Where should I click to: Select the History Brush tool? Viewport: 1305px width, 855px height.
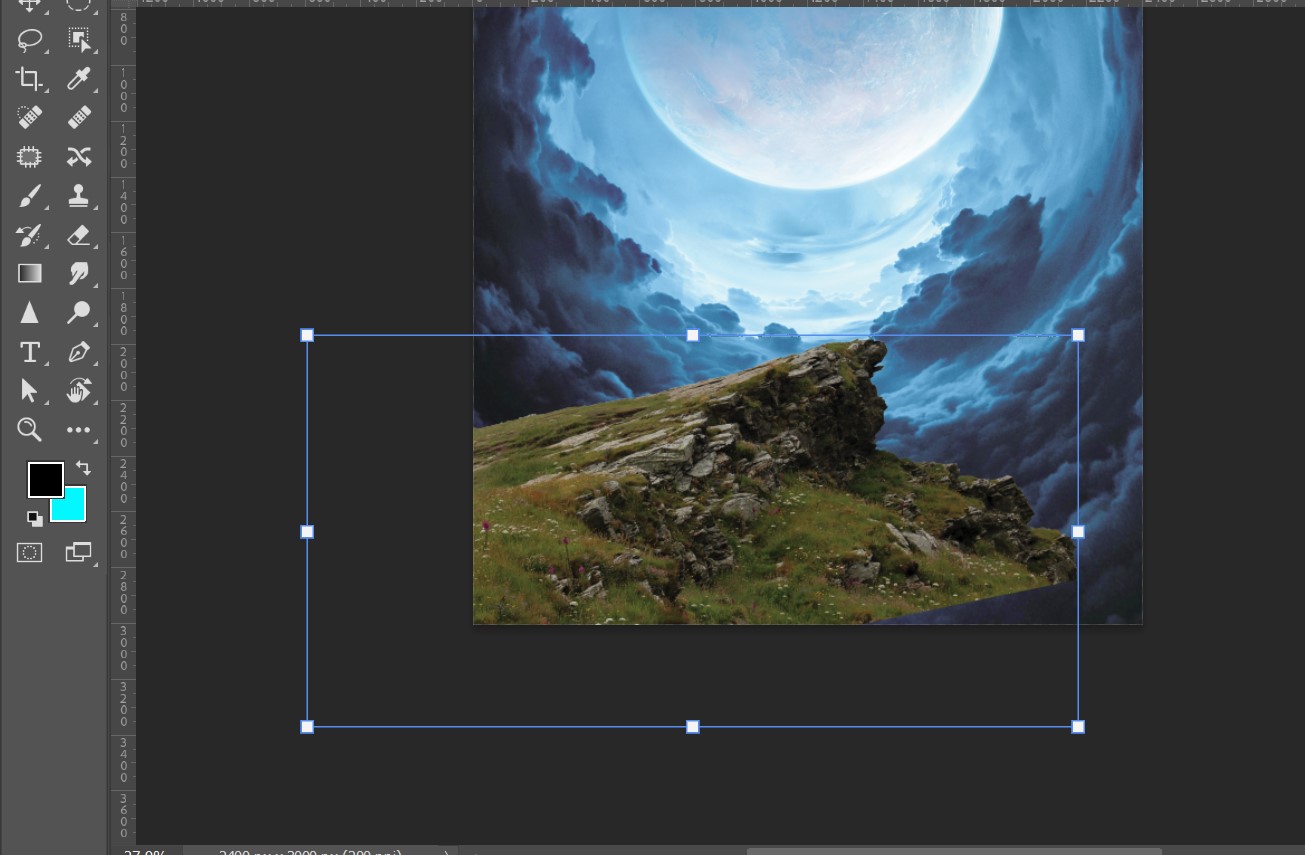30,235
